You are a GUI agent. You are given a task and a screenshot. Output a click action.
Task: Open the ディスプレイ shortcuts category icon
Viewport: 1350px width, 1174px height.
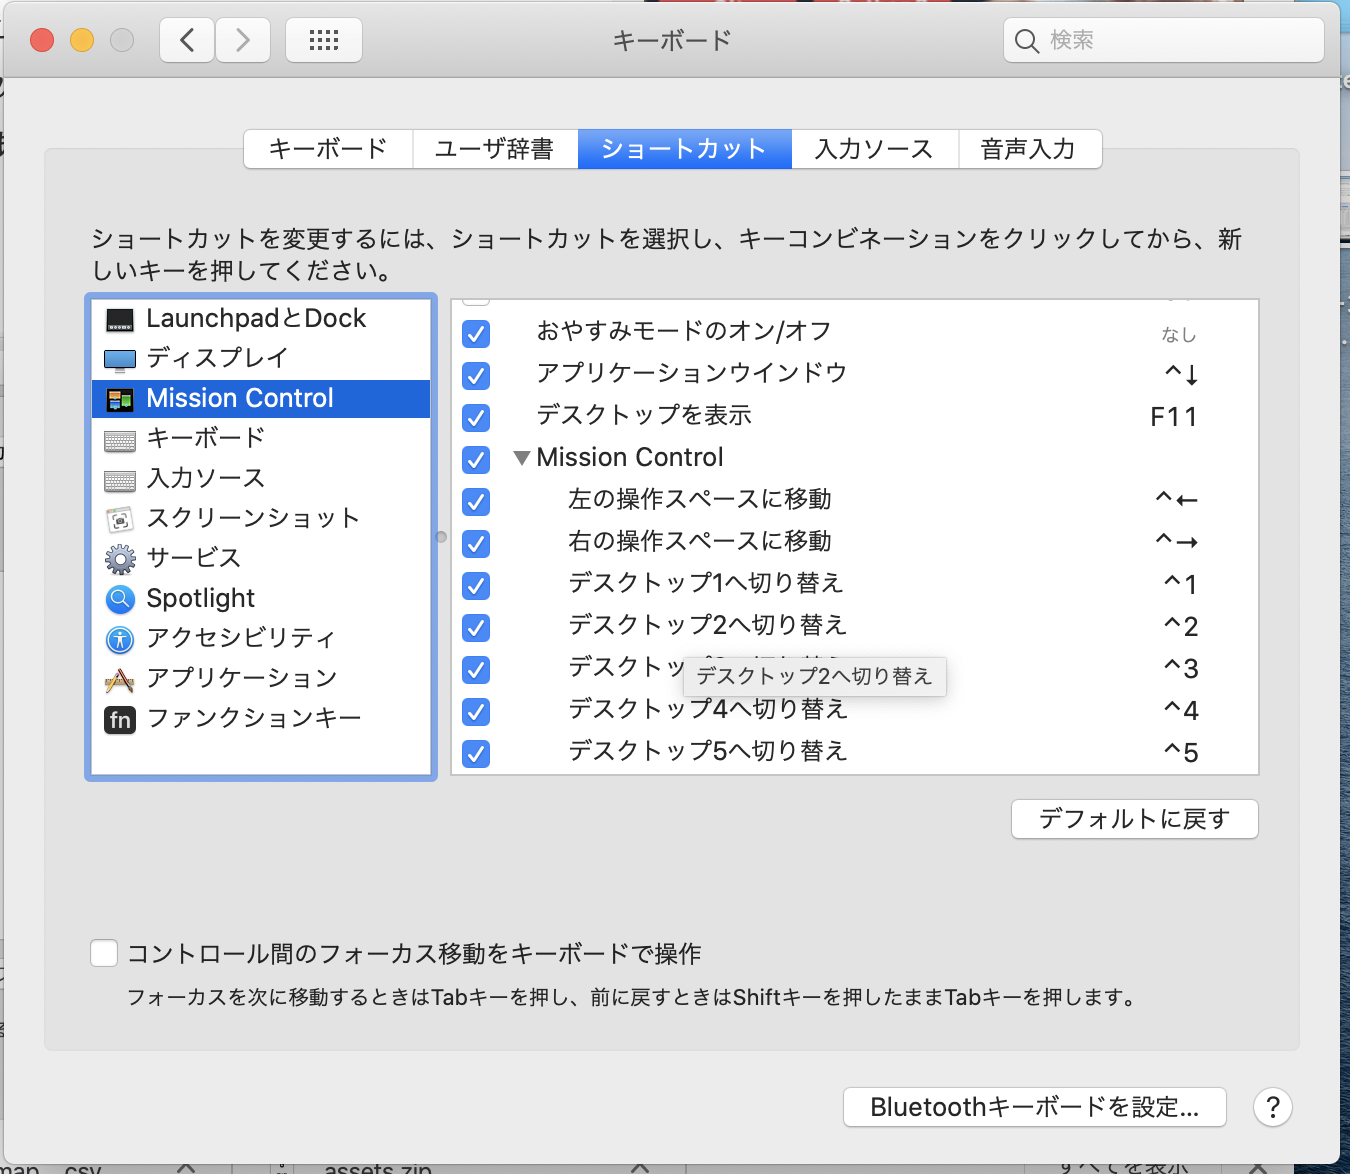(x=119, y=358)
